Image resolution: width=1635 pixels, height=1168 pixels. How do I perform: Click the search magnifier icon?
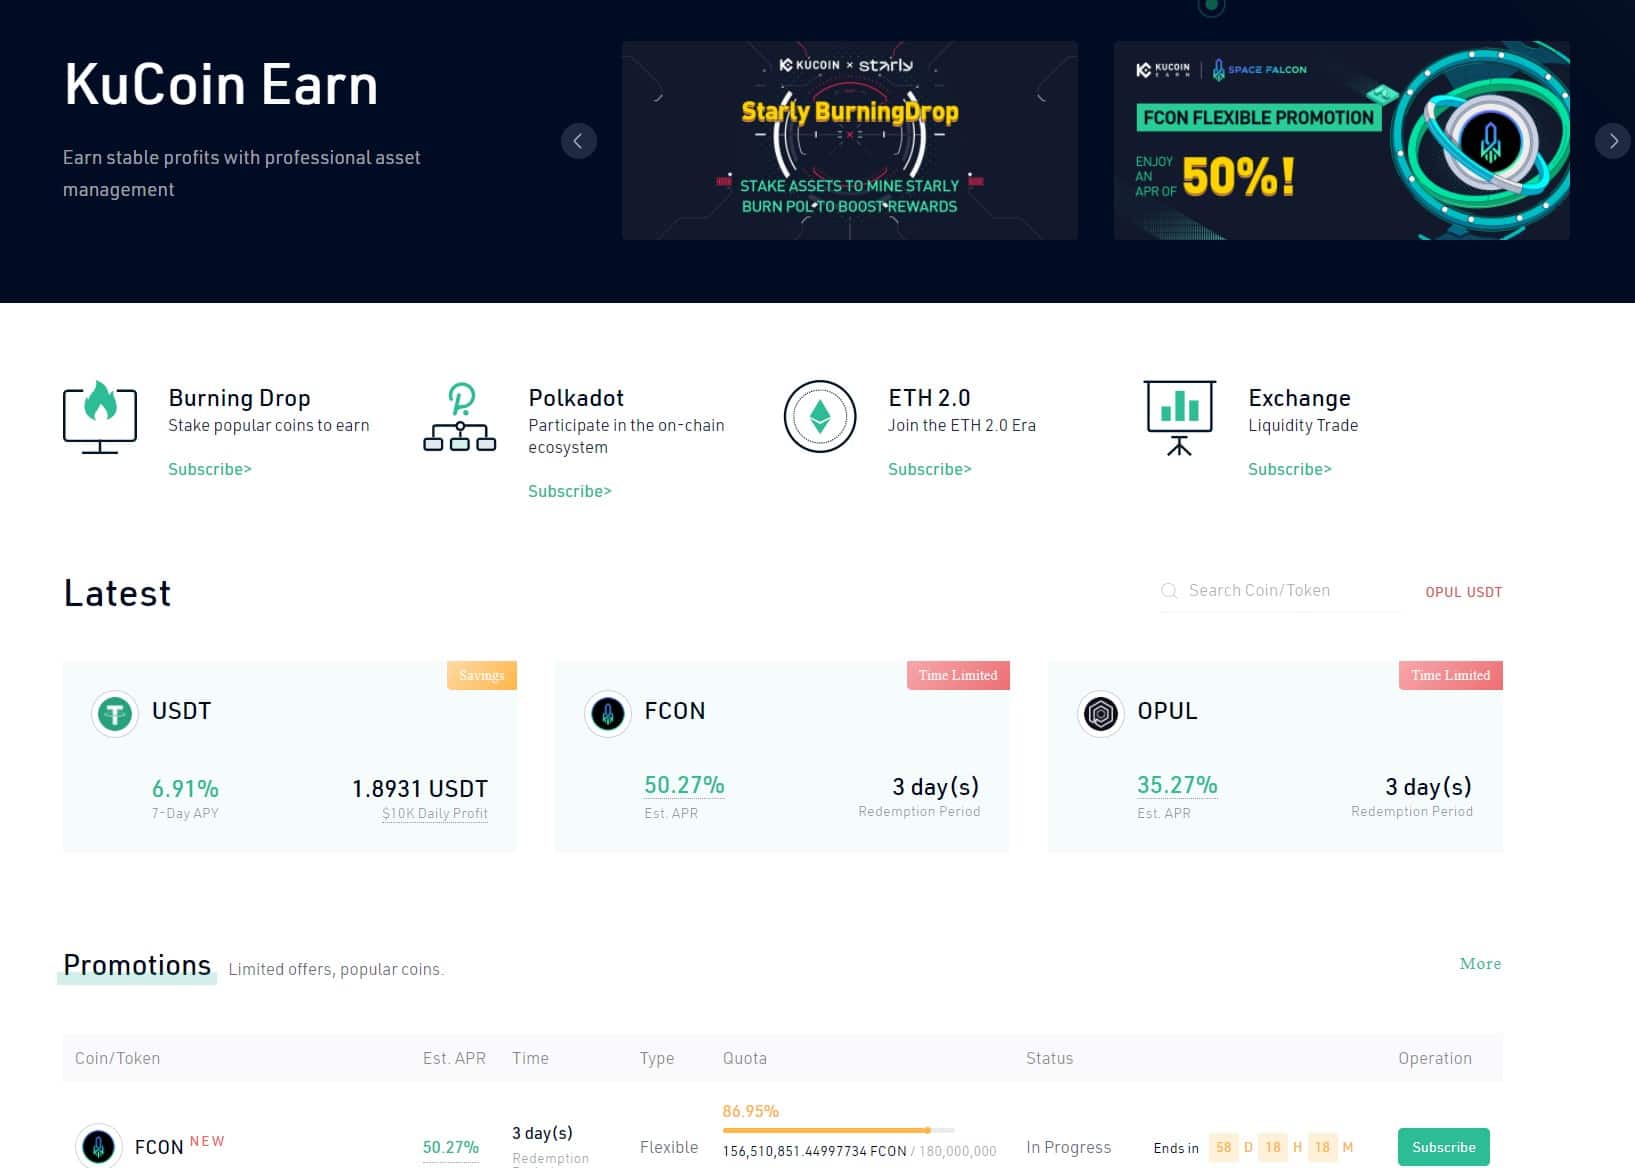pyautogui.click(x=1168, y=591)
